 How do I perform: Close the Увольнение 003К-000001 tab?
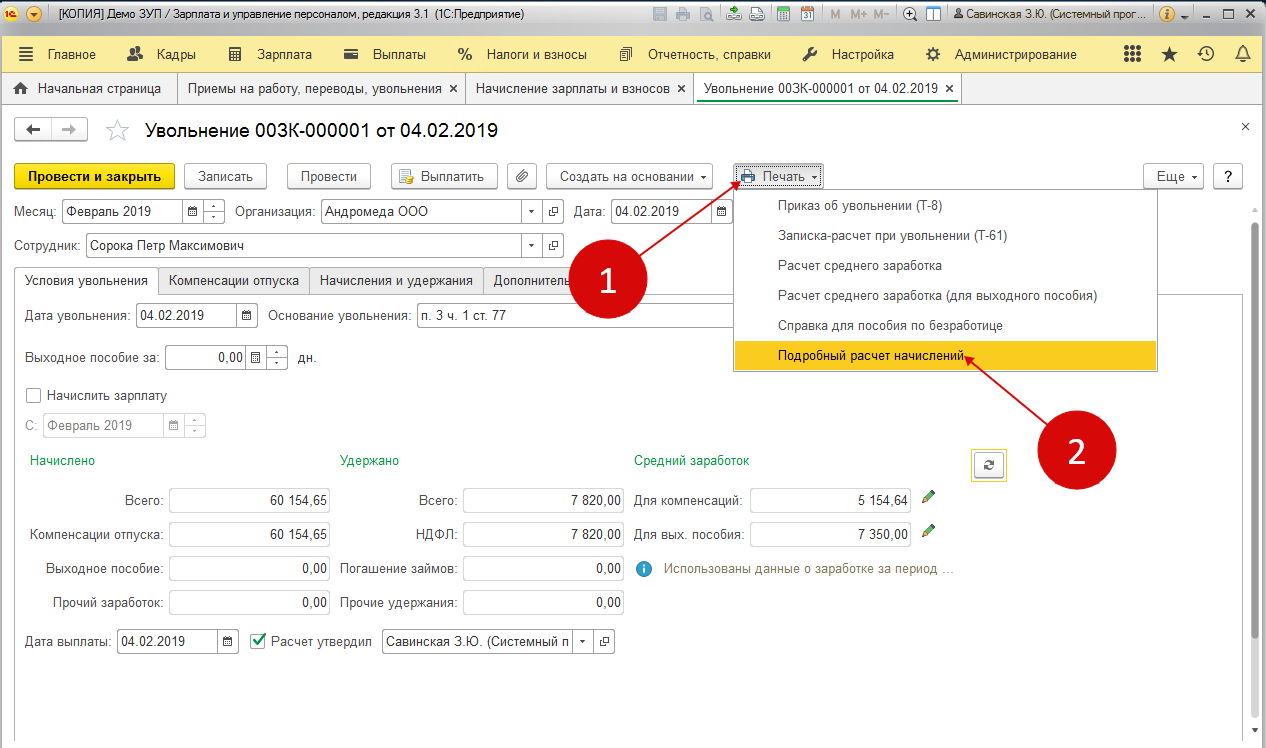[x=949, y=88]
